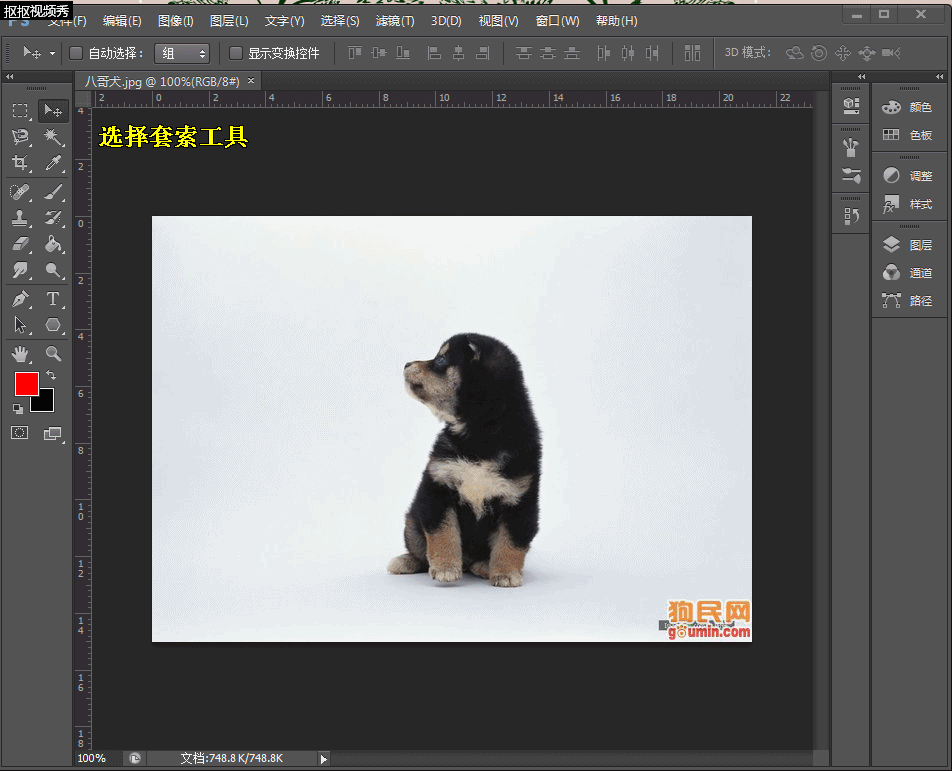Pick the Eyedropper tool
952x771 pixels.
53,163
